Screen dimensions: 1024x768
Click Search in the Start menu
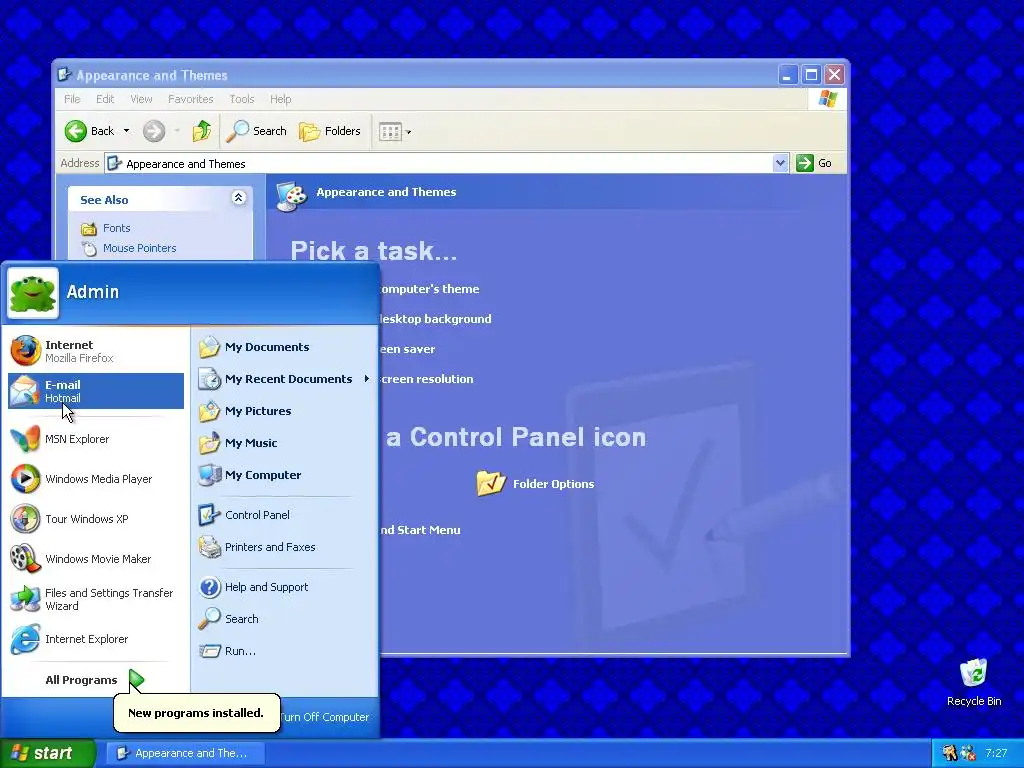[x=284, y=618]
